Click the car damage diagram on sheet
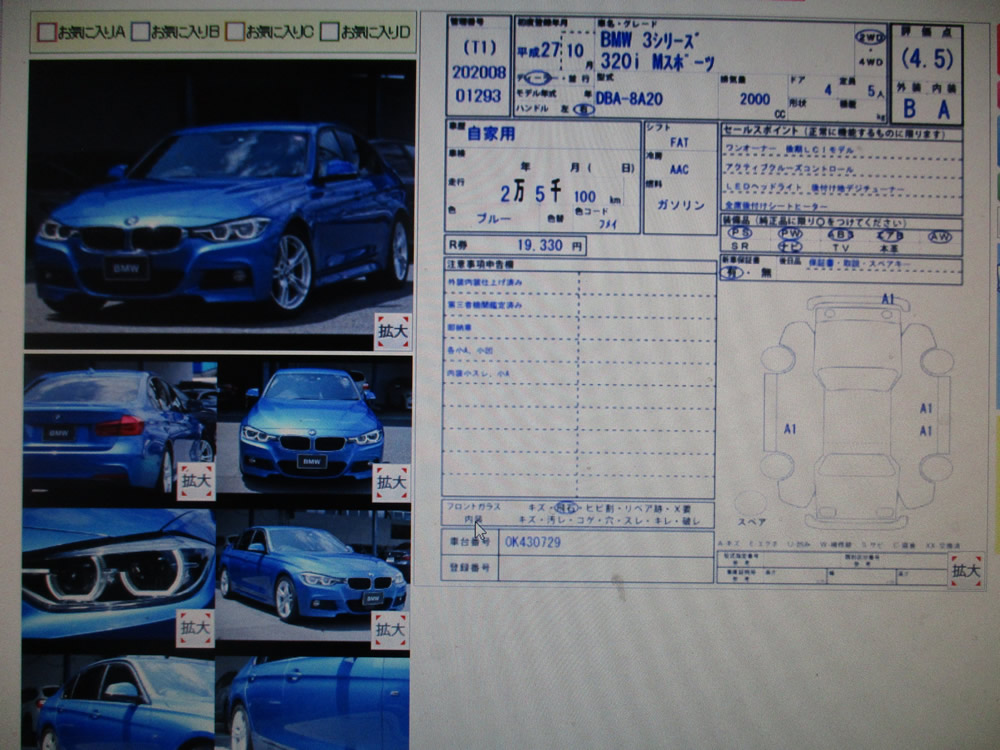This screenshot has height=750, width=1000. click(x=857, y=411)
